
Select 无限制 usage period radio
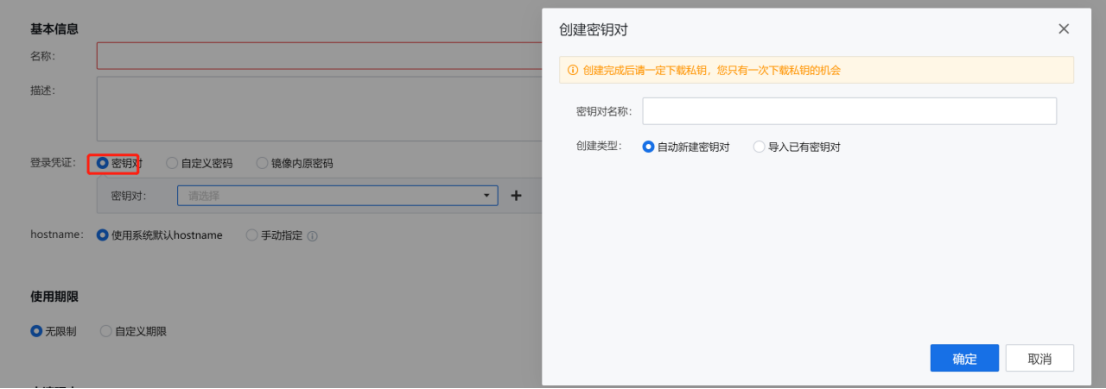[x=37, y=330]
